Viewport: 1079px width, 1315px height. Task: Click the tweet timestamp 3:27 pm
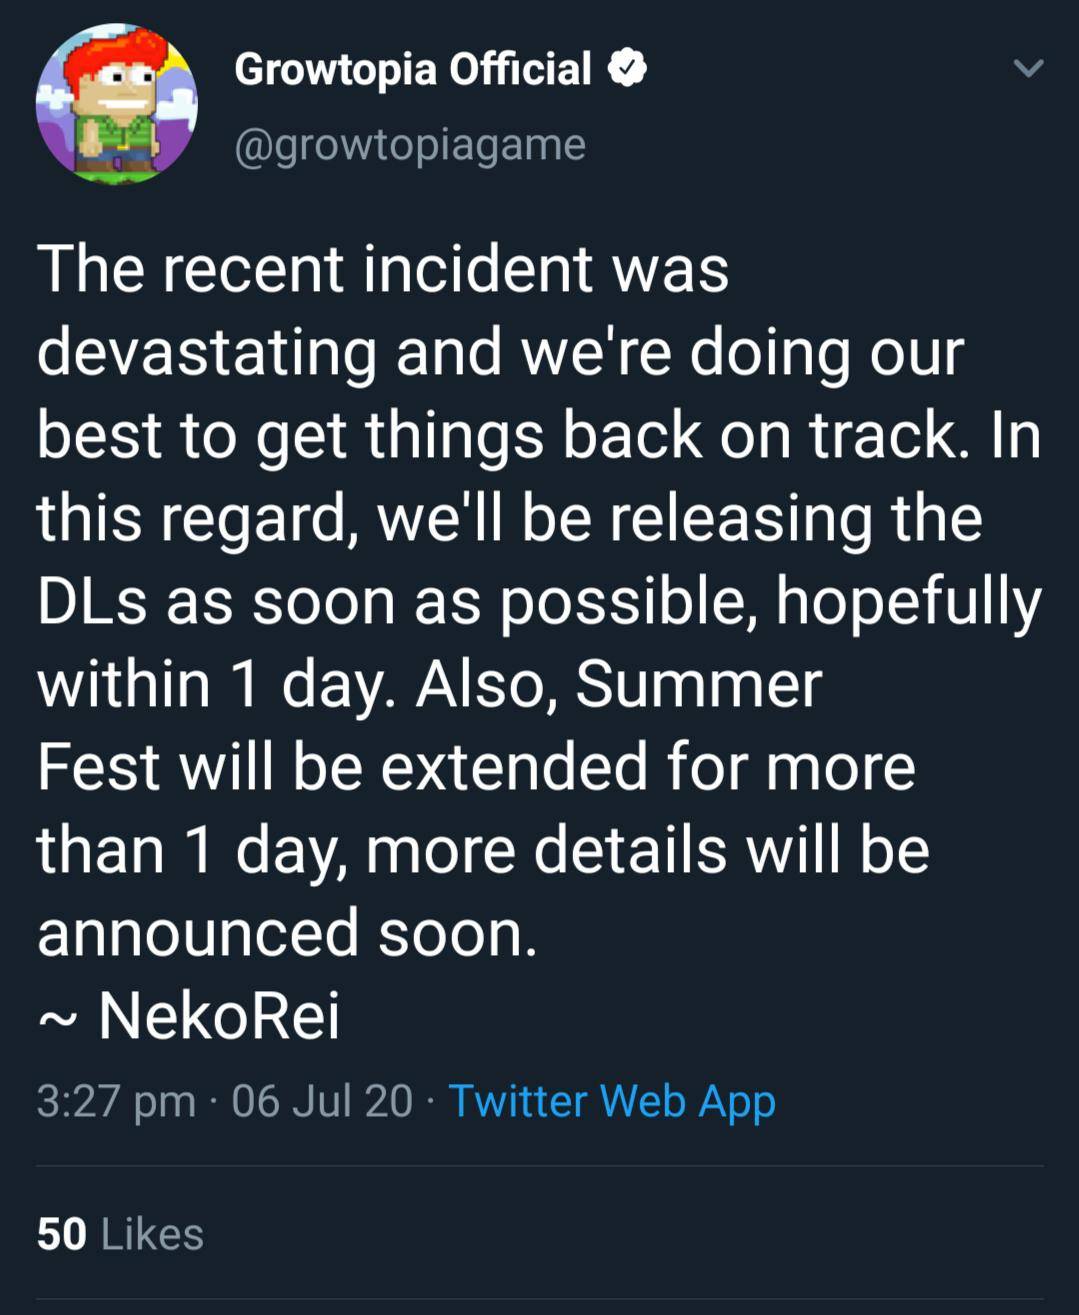pyautogui.click(x=117, y=1100)
